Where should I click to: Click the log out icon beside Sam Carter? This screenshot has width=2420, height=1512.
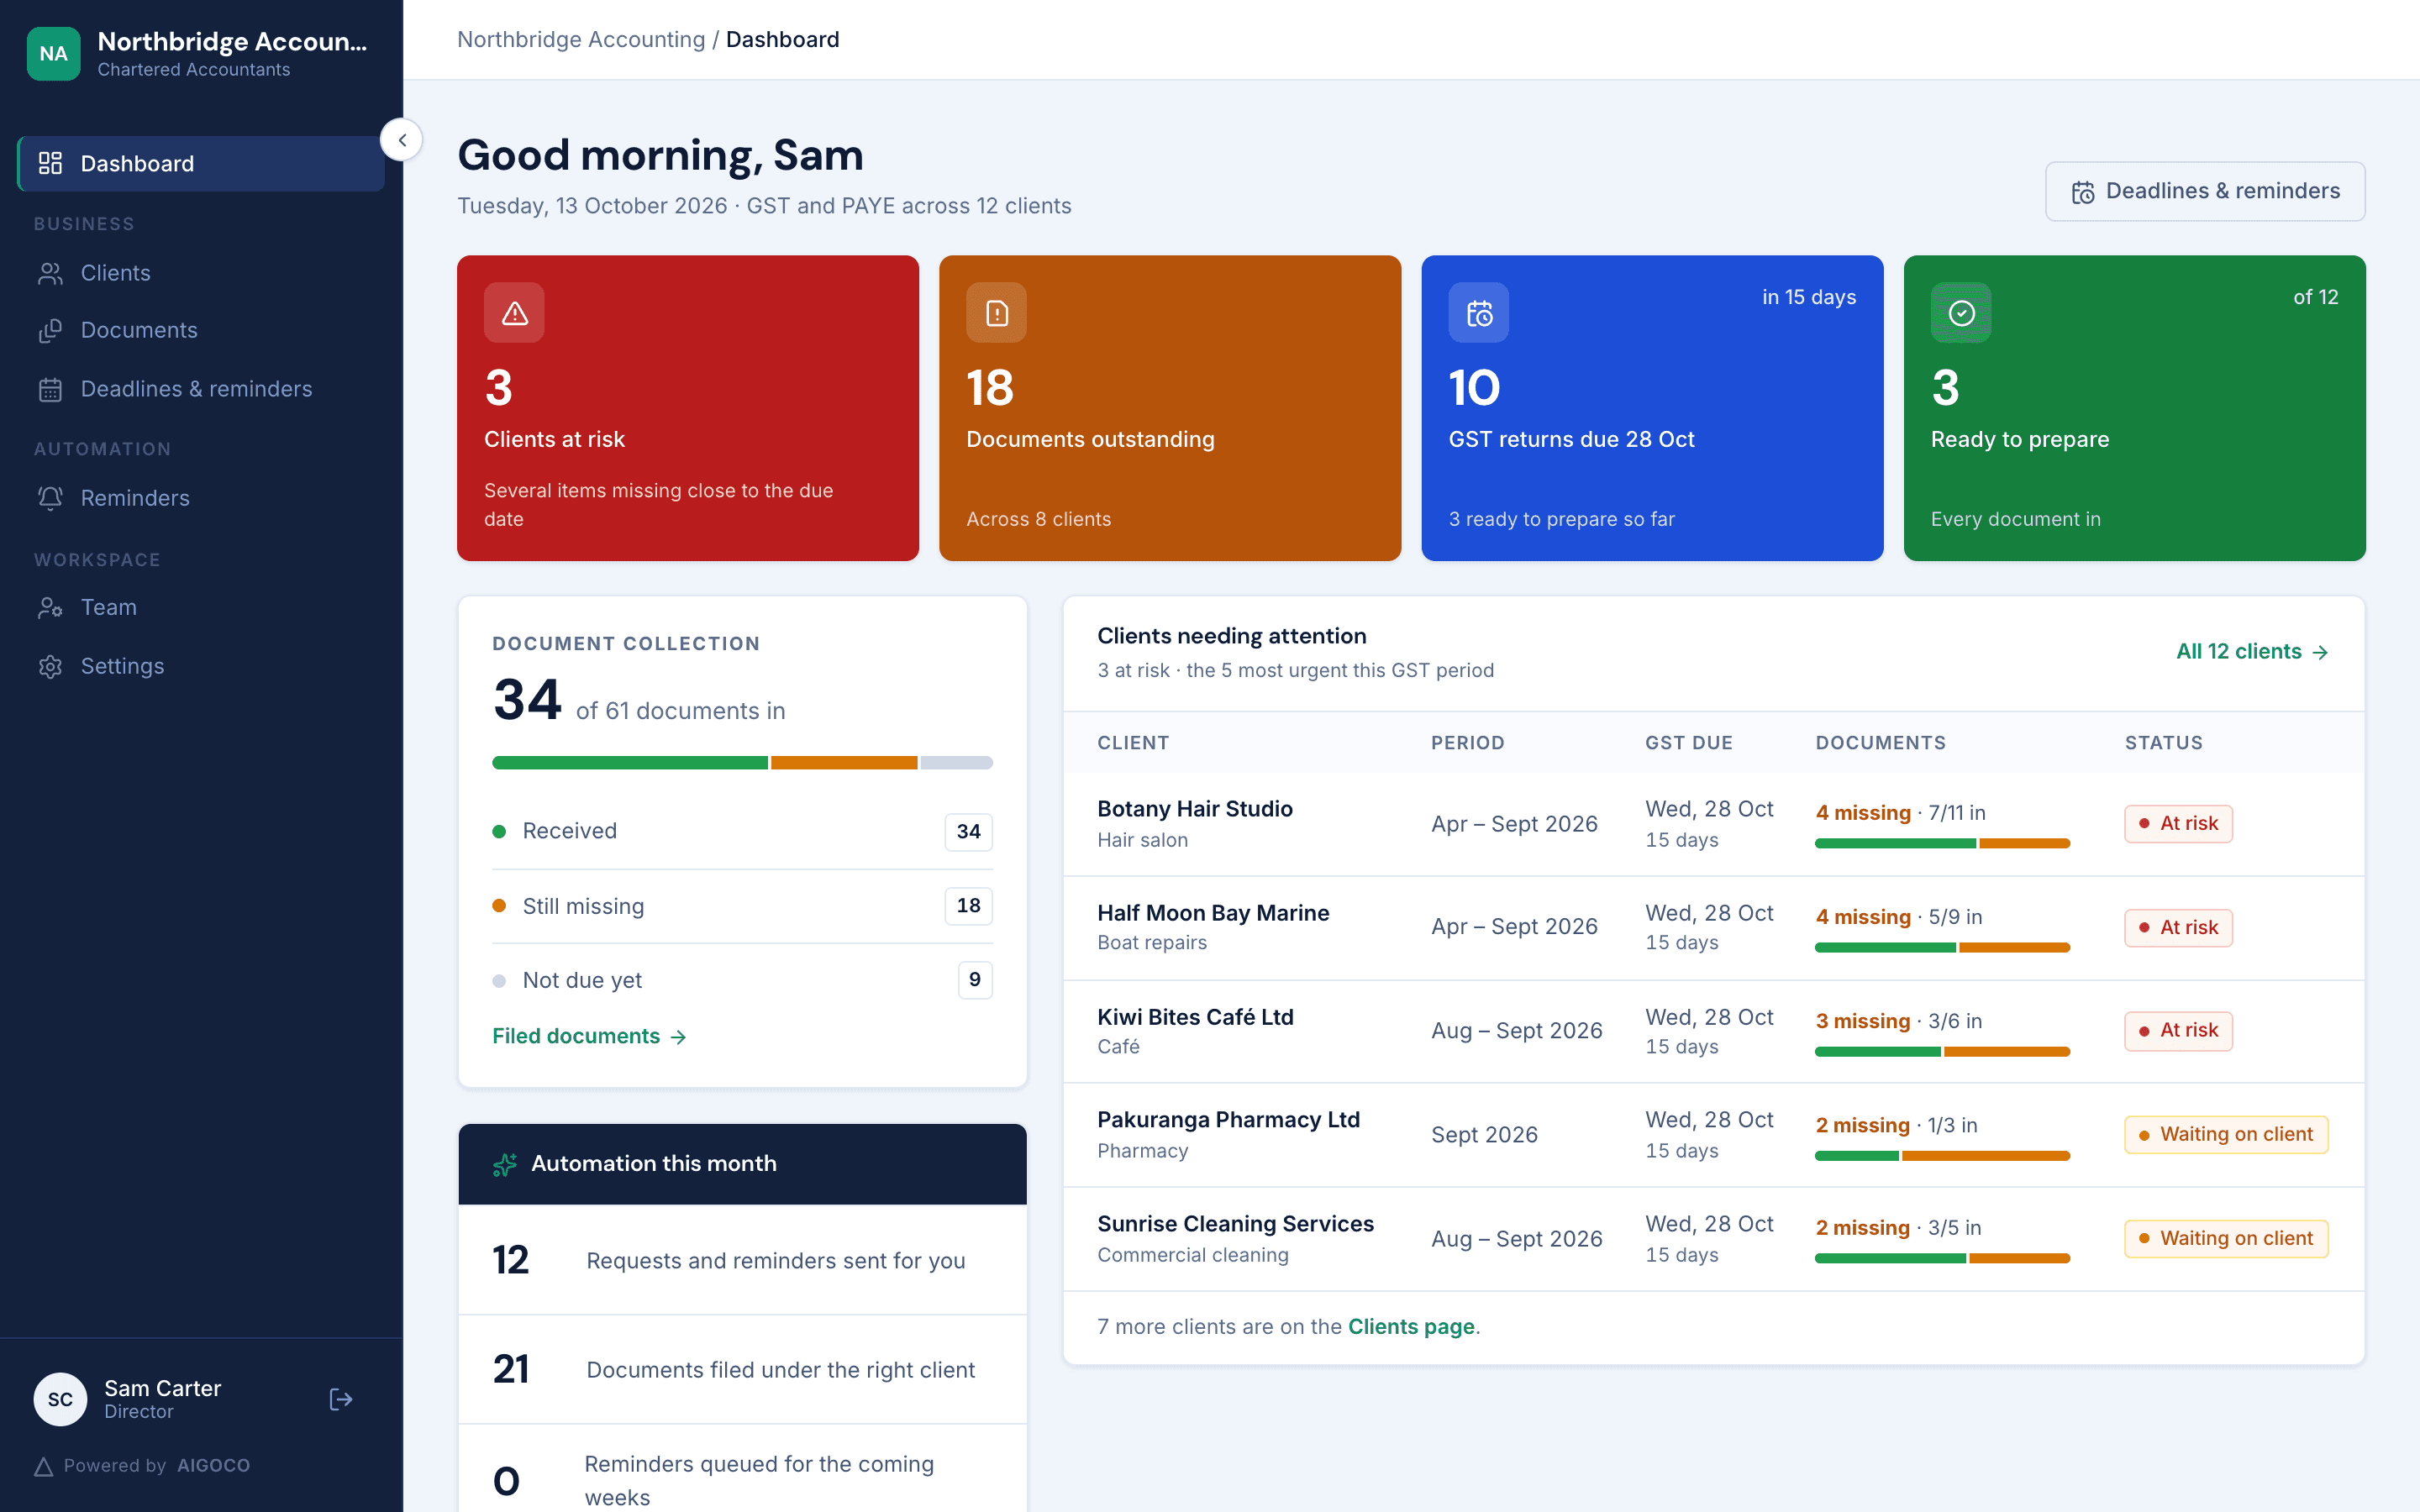340,1399
